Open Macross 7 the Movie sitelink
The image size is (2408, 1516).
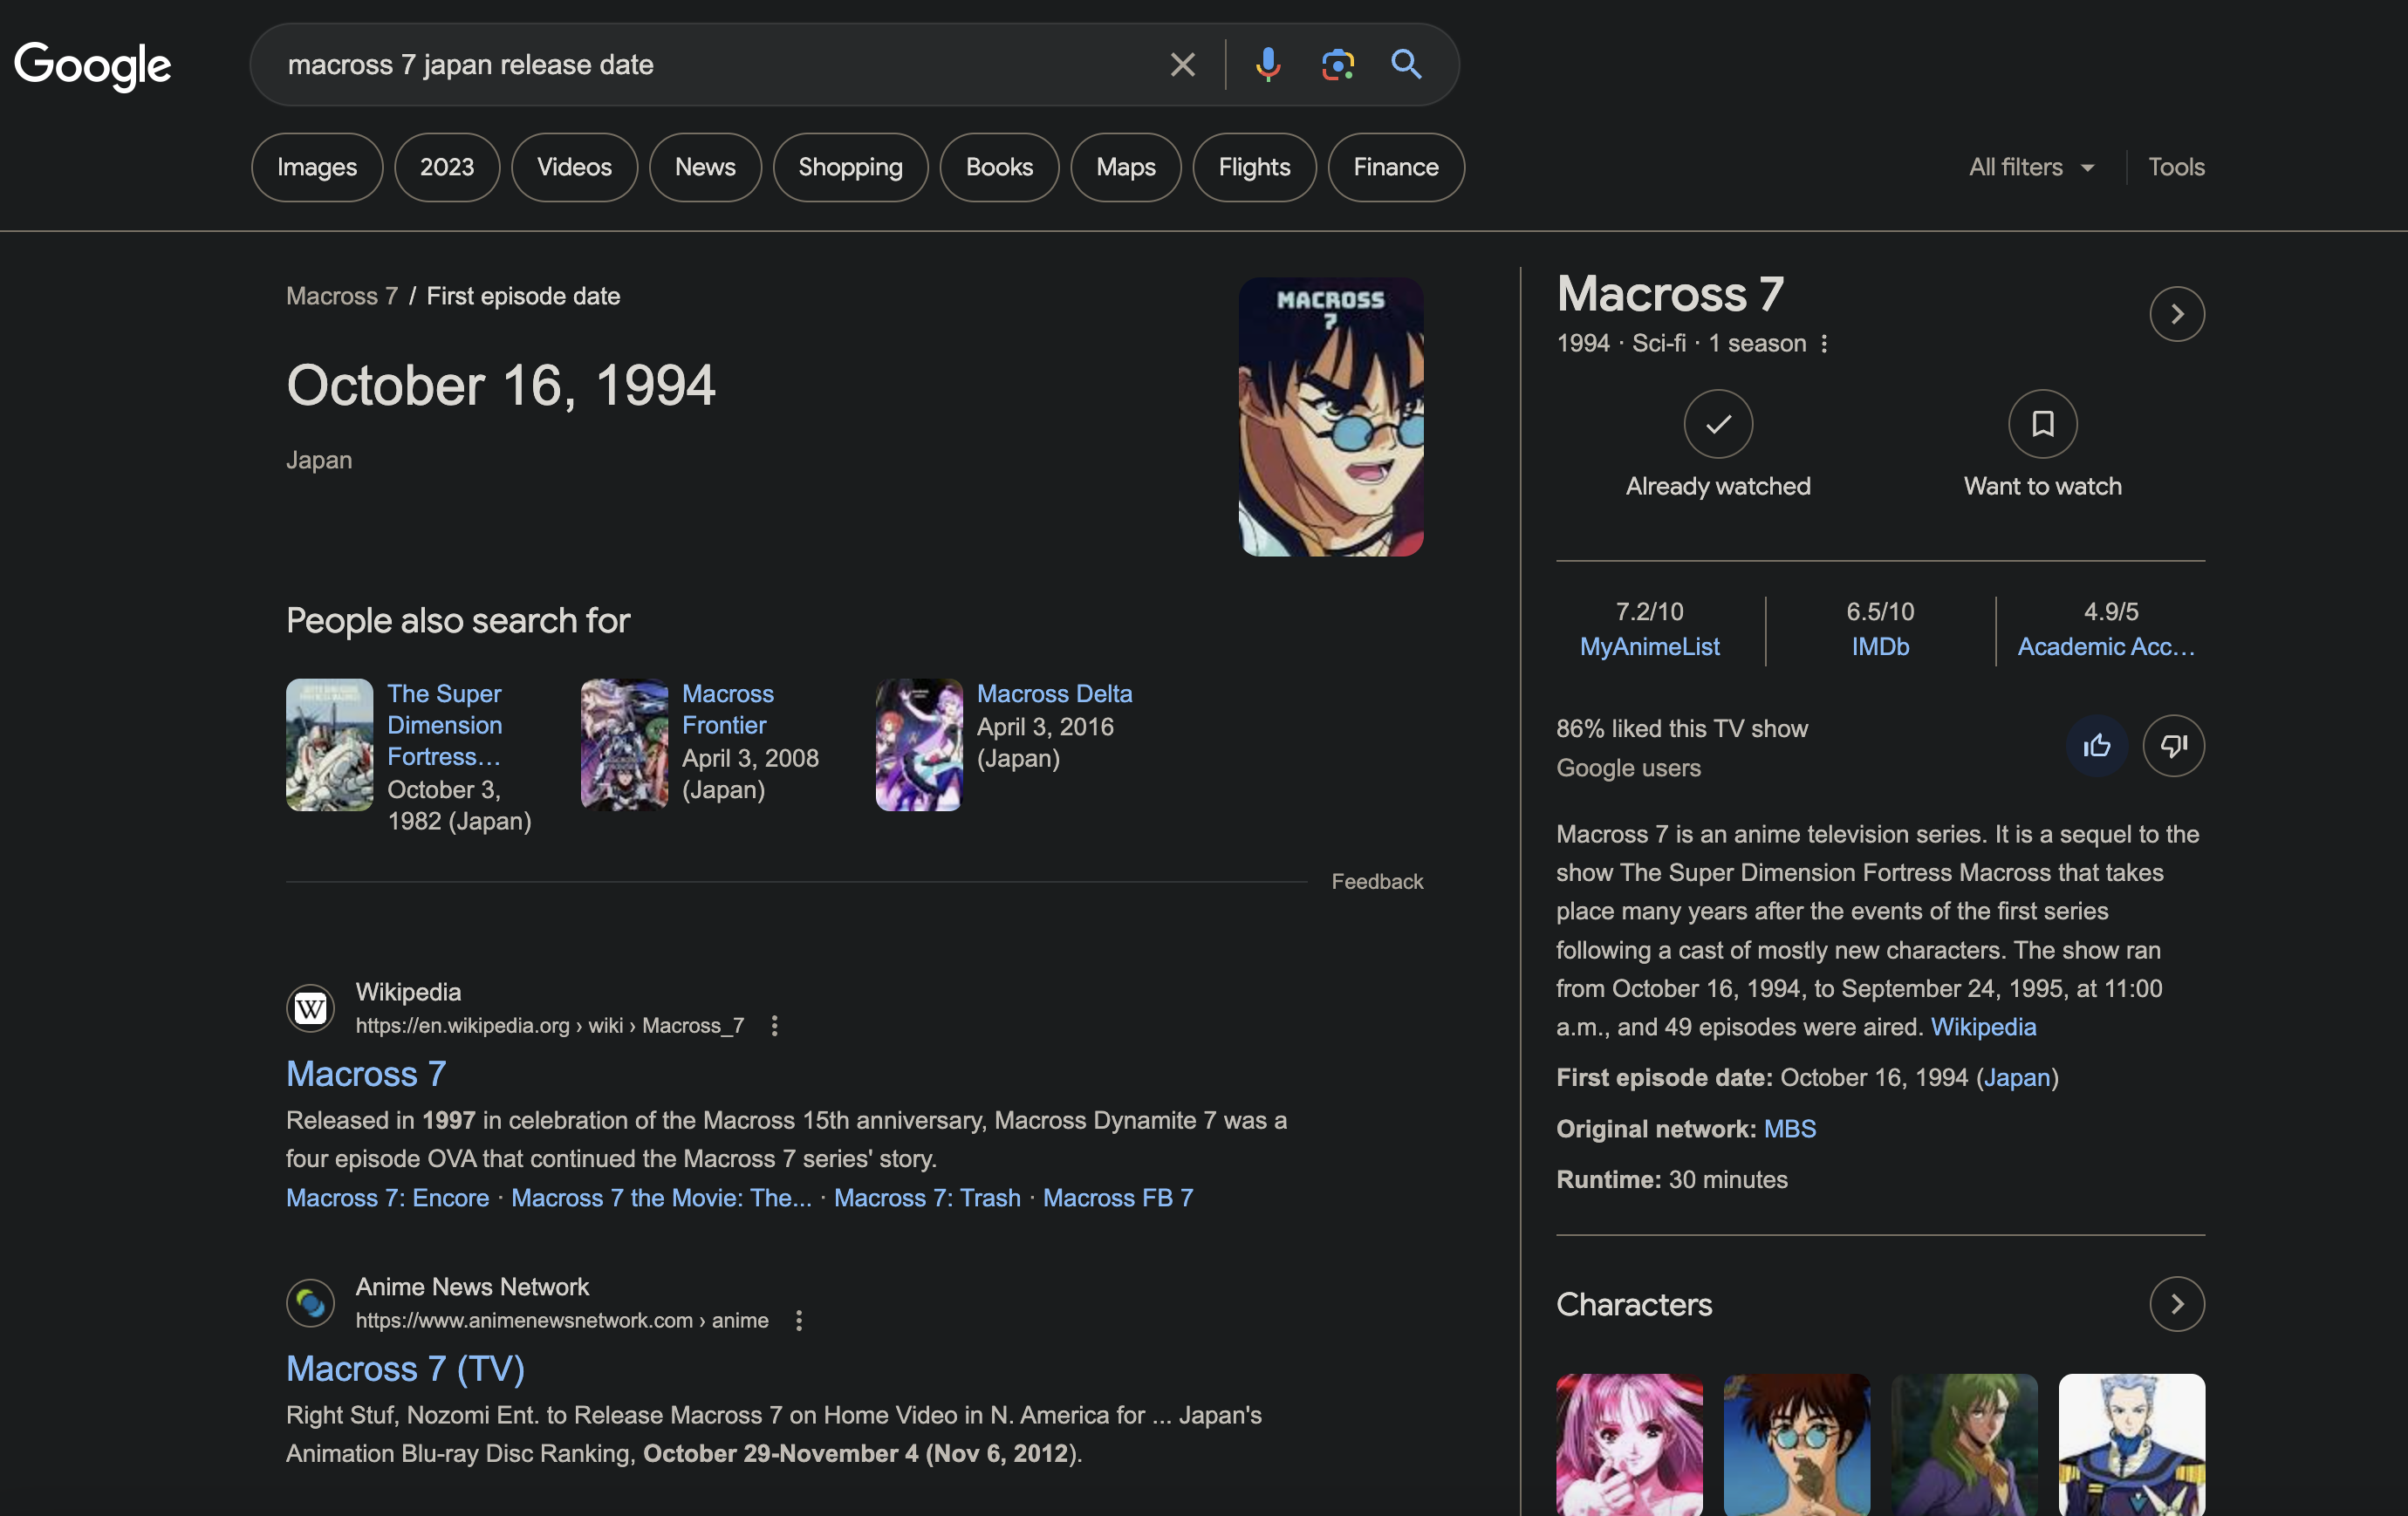pyautogui.click(x=661, y=1198)
